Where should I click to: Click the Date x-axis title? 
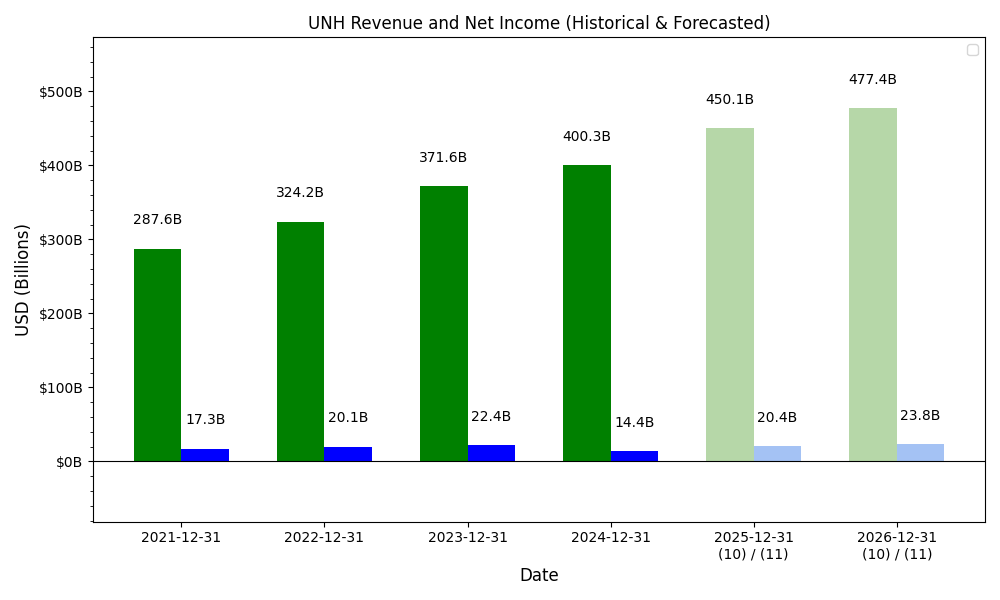tap(539, 575)
